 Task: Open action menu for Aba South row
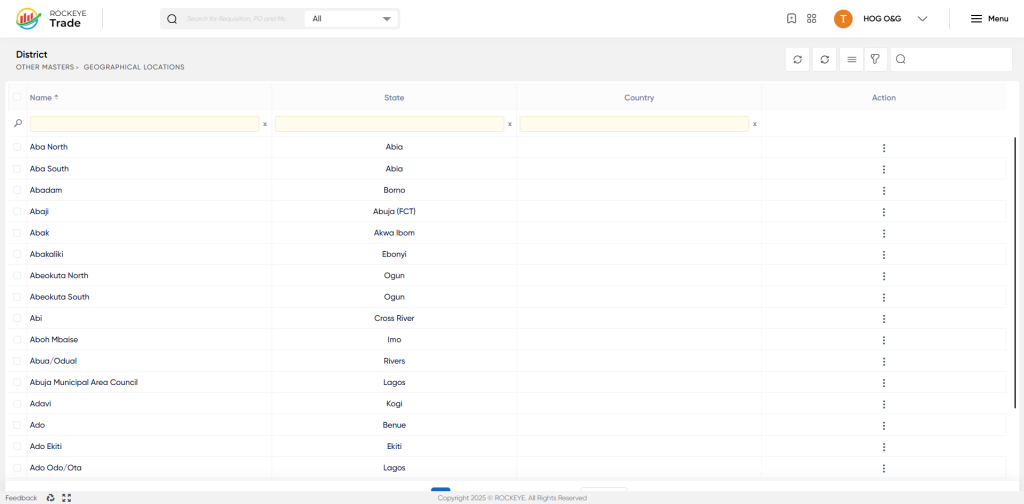pos(884,169)
